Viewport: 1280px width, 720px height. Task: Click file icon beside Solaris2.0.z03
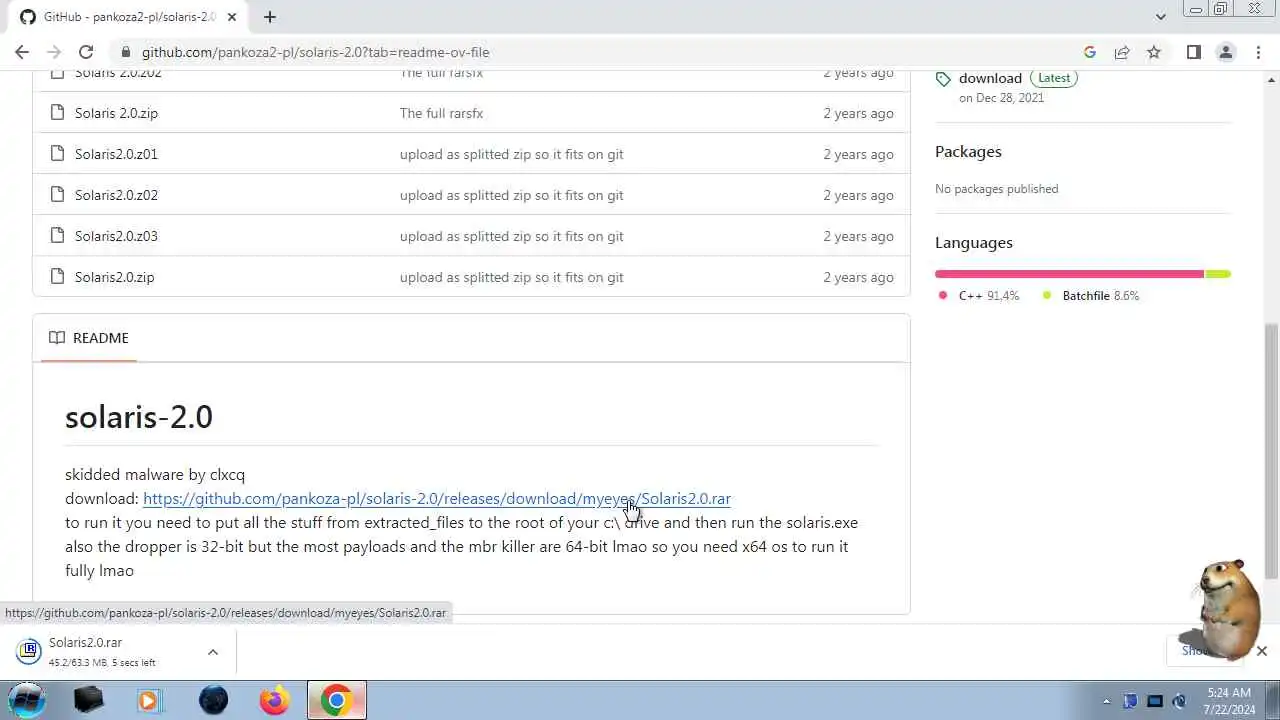pyautogui.click(x=56, y=236)
